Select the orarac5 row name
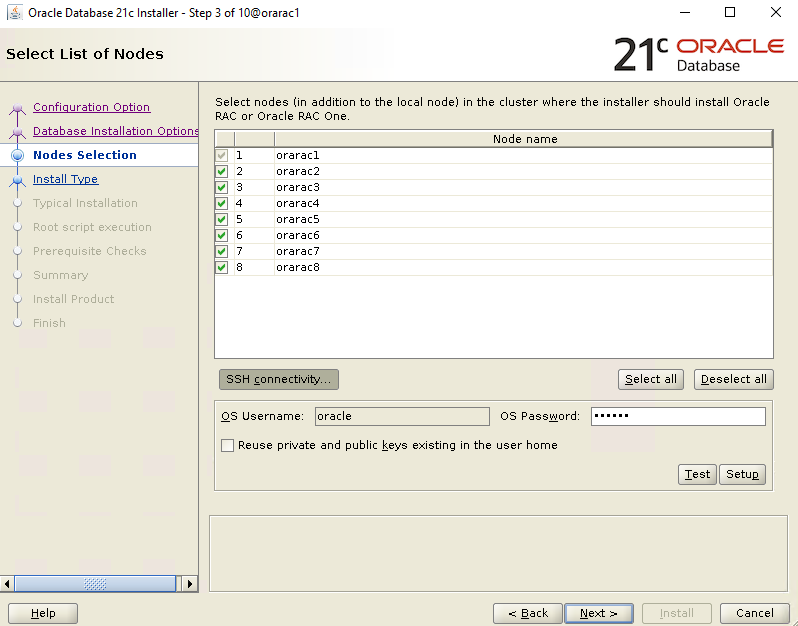 click(298, 219)
